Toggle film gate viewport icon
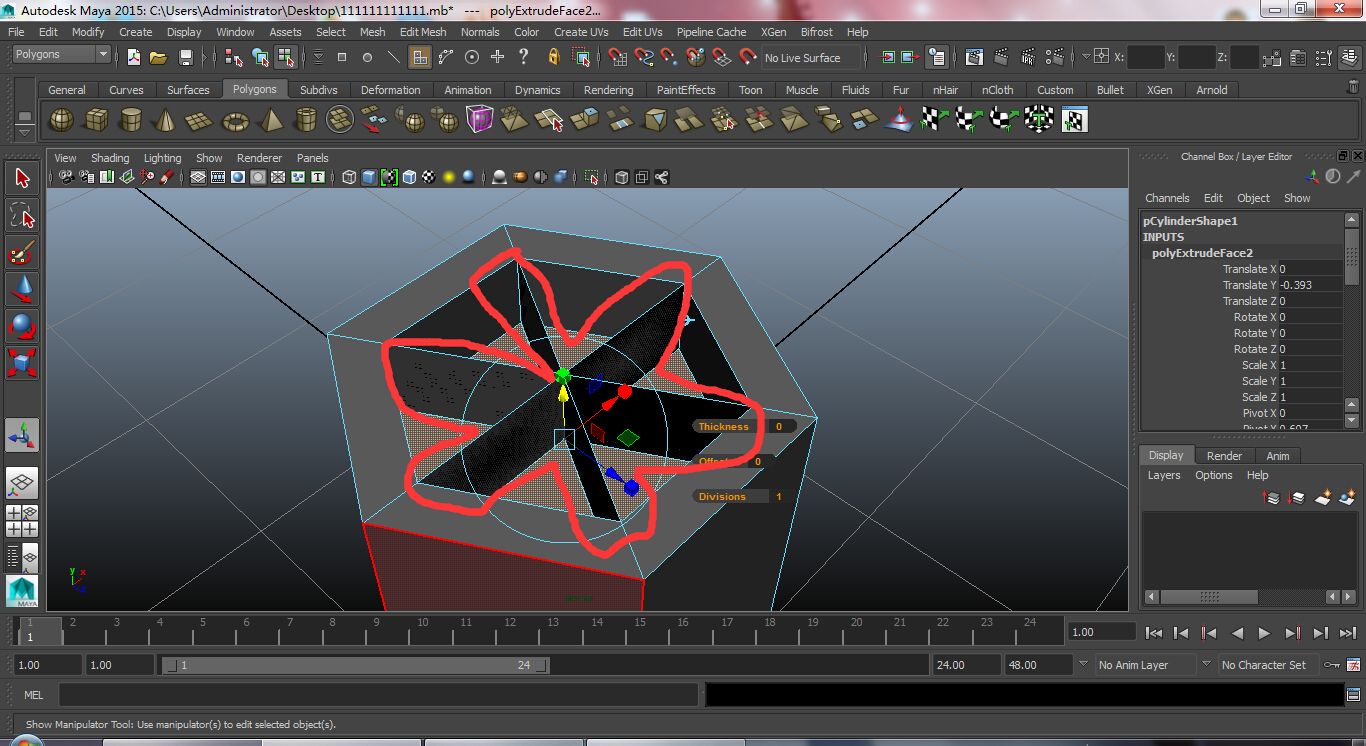 [217, 177]
